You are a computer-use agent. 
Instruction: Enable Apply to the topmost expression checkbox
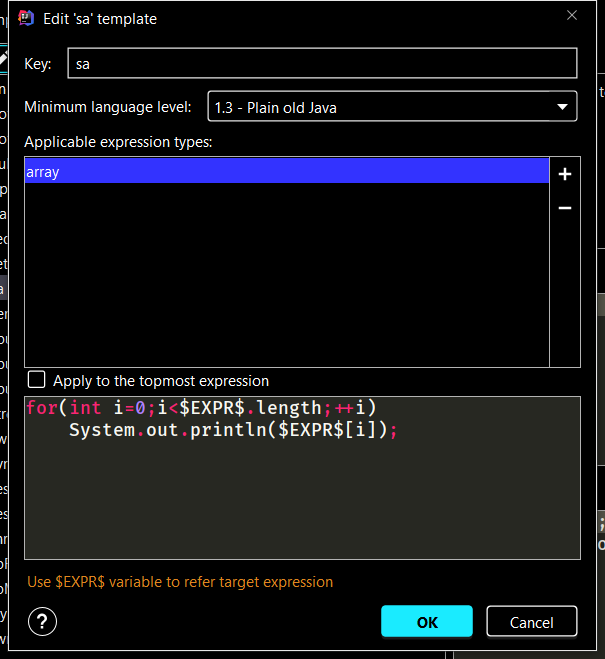(37, 380)
